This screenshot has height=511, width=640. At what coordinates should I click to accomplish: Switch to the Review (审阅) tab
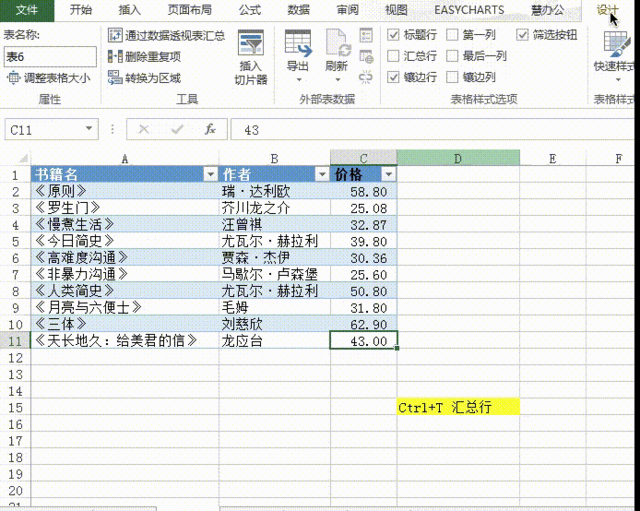[347, 10]
